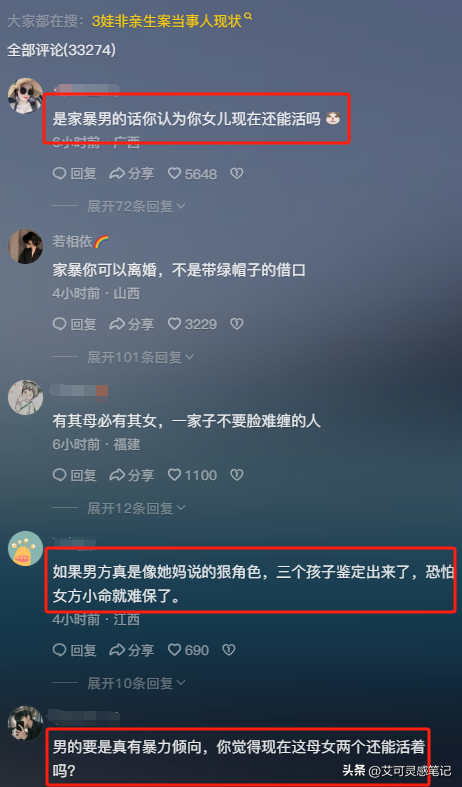Share the 福建 comment with 1100 likes
The height and width of the screenshot is (787, 462).
[132, 475]
